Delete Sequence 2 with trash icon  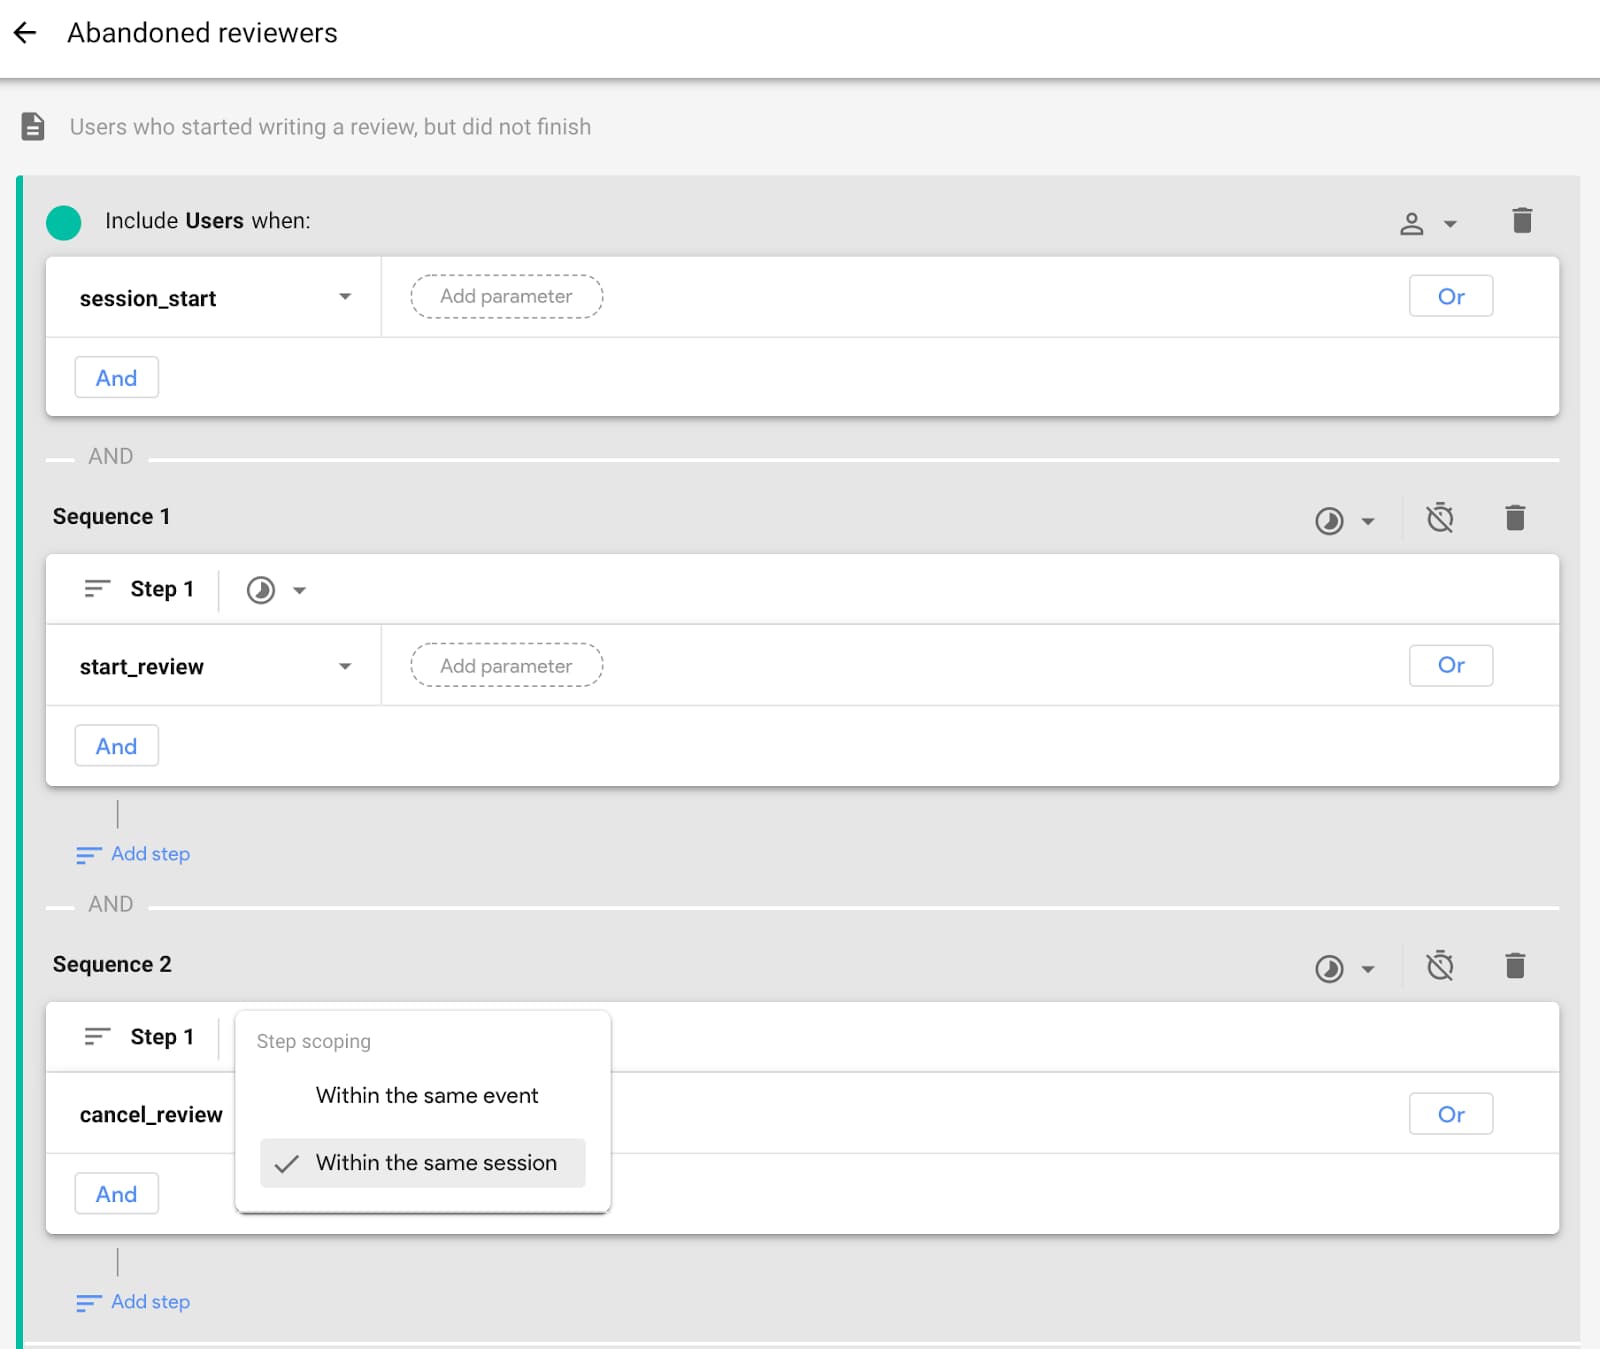(x=1515, y=966)
